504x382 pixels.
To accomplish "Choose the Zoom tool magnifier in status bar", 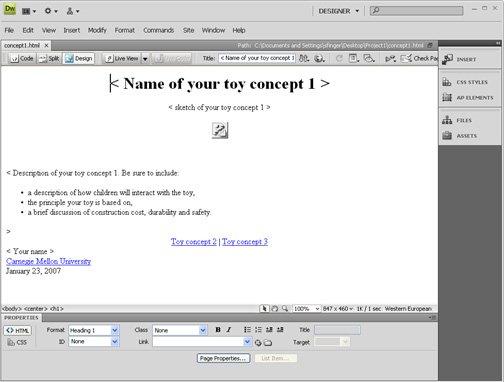I will [285, 309].
